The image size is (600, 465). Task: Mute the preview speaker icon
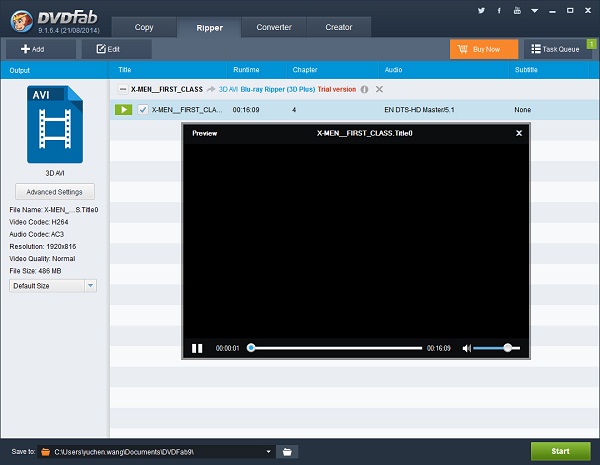point(466,348)
